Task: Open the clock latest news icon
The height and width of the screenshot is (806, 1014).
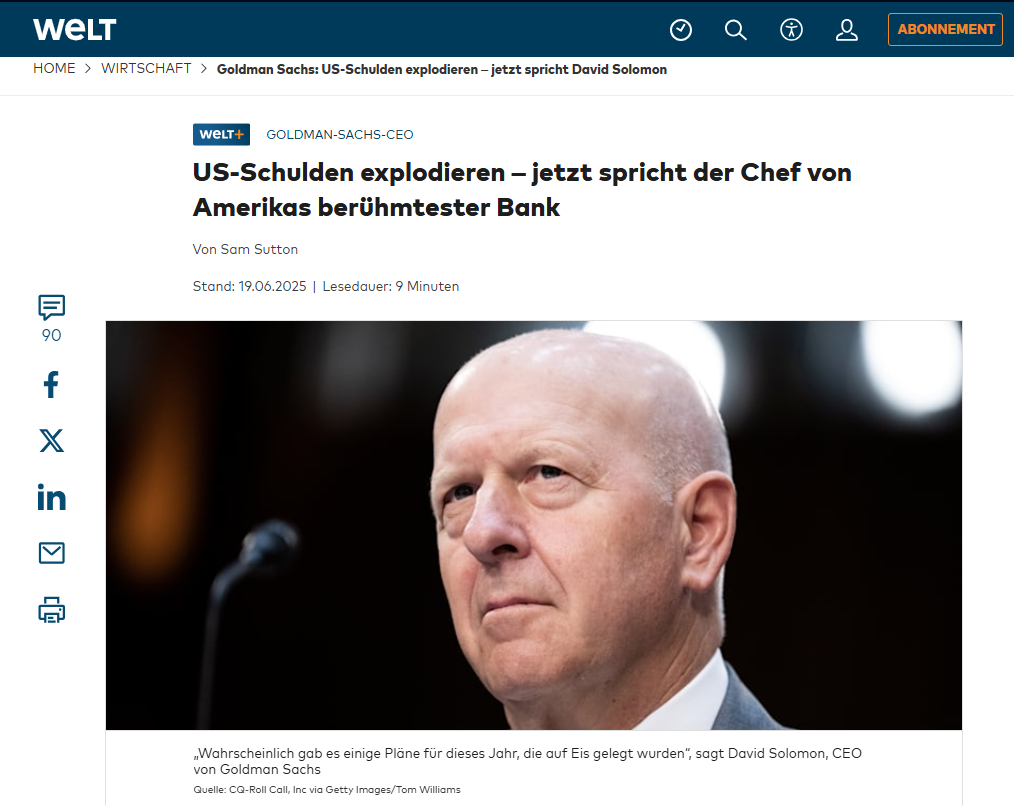Action: pos(680,30)
